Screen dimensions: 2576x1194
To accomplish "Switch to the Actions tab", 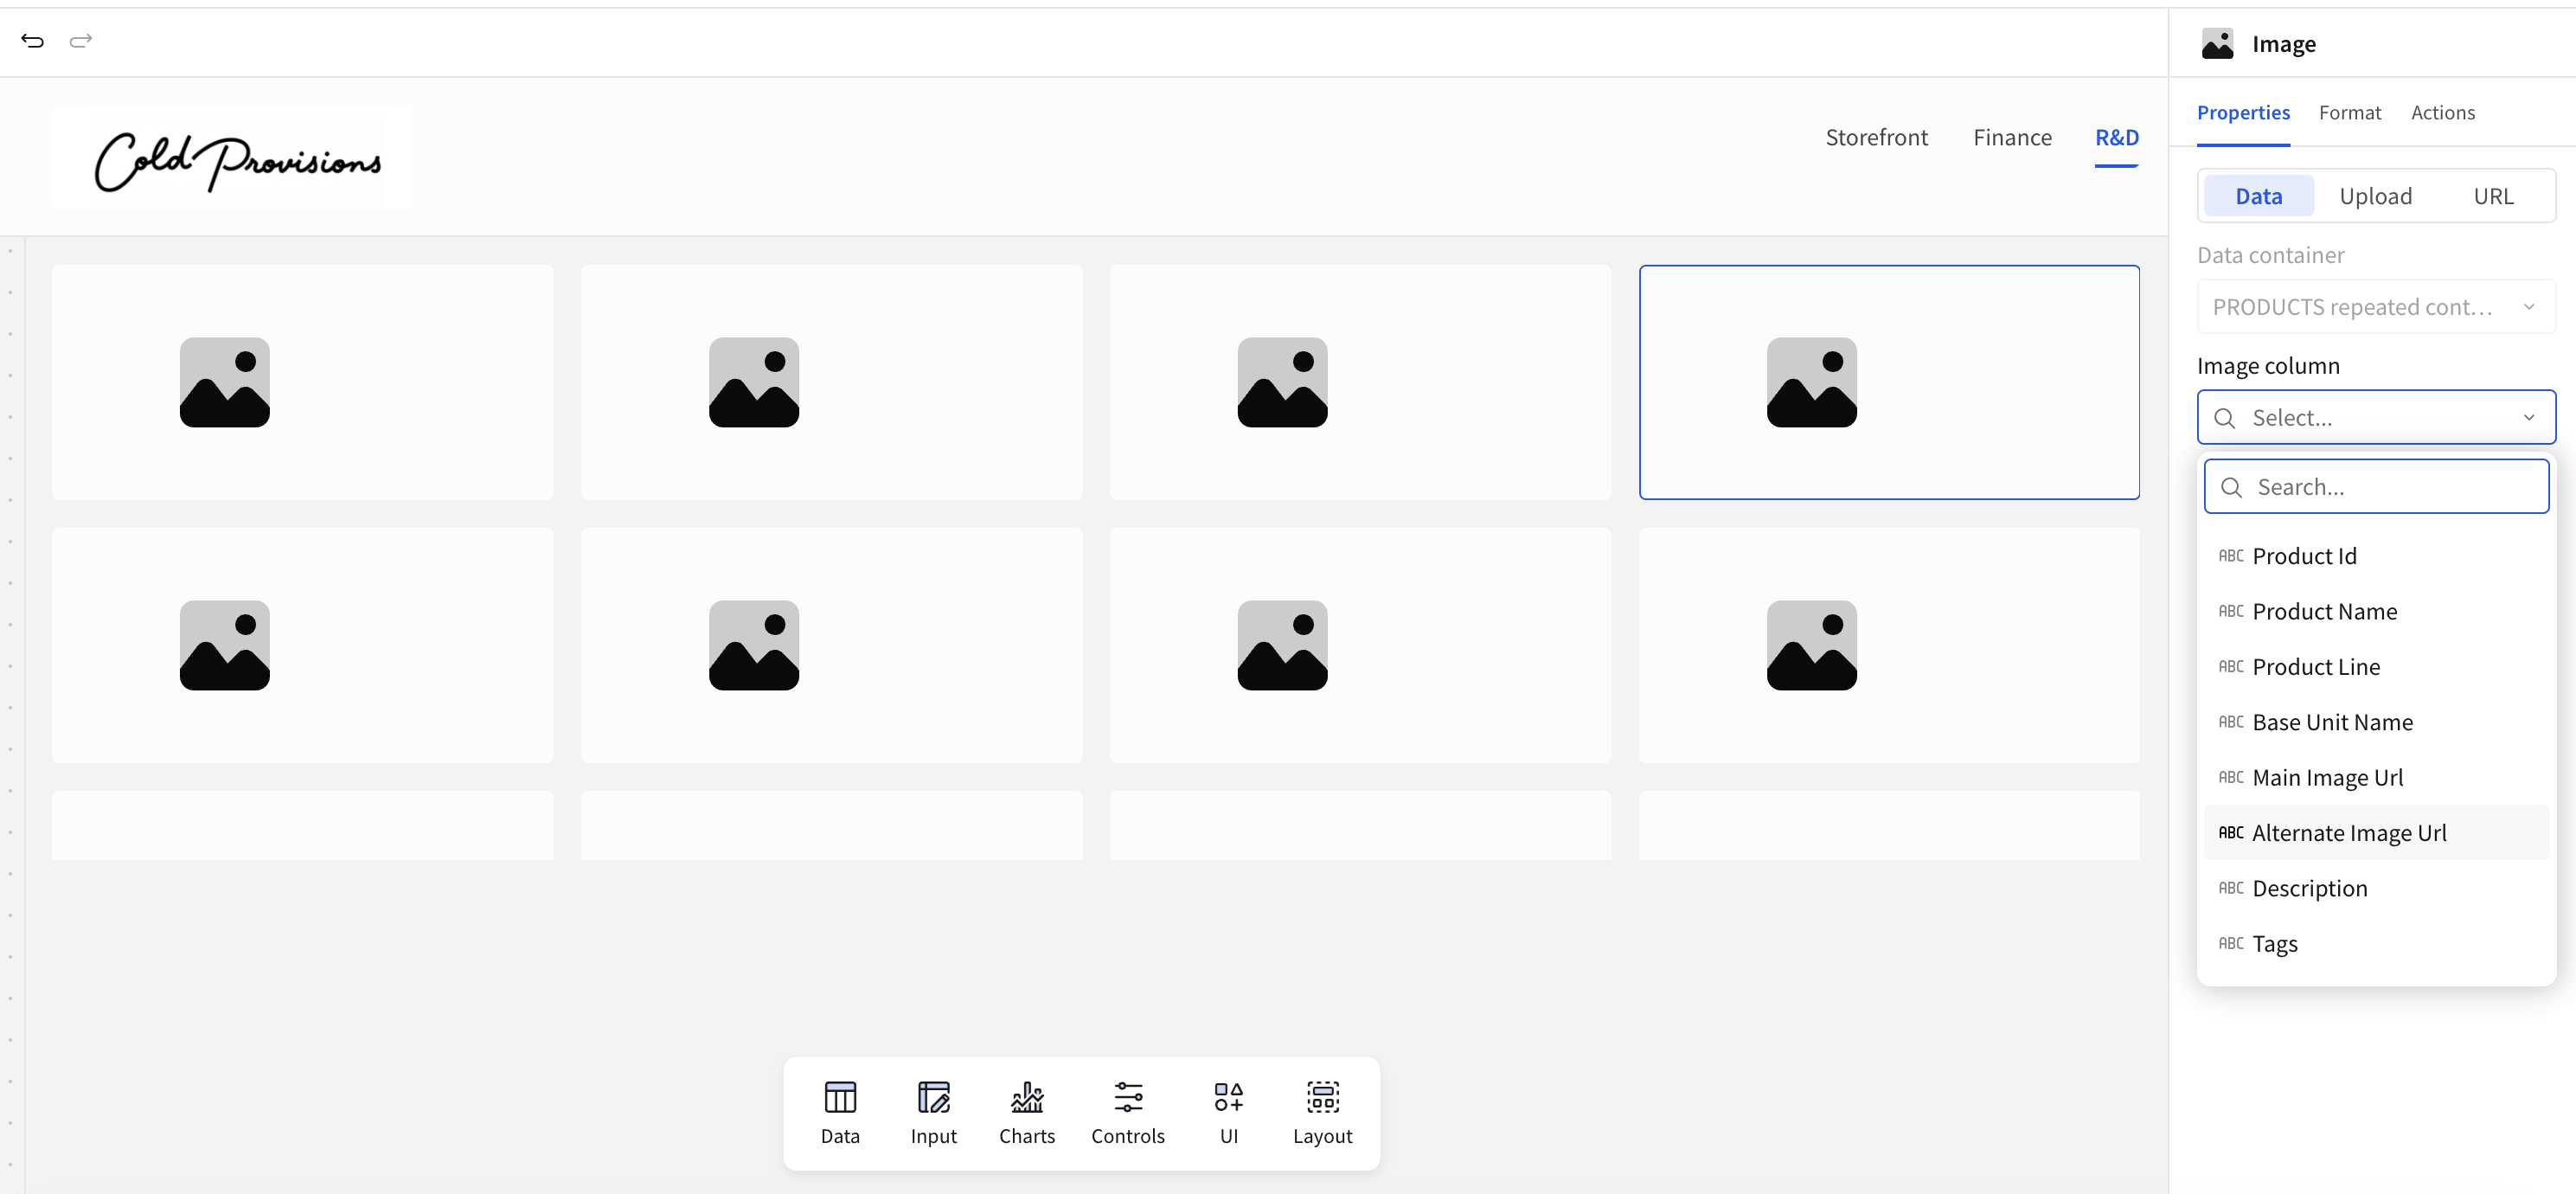I will click(2442, 113).
